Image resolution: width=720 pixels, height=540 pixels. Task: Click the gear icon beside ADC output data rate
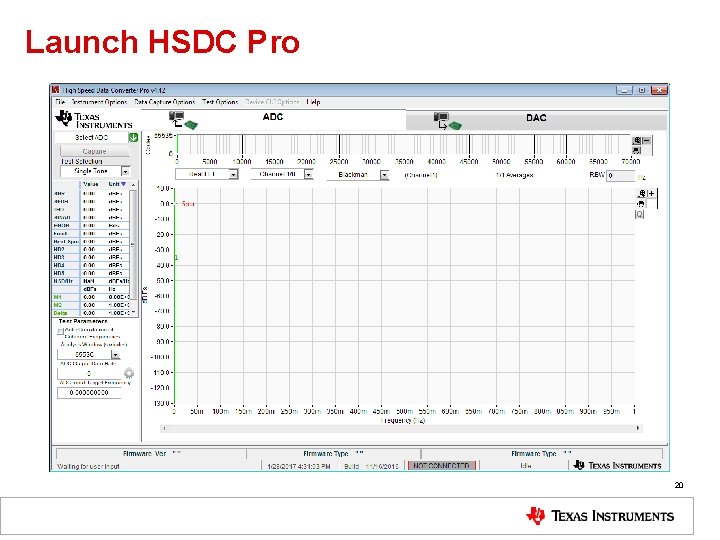click(x=129, y=373)
